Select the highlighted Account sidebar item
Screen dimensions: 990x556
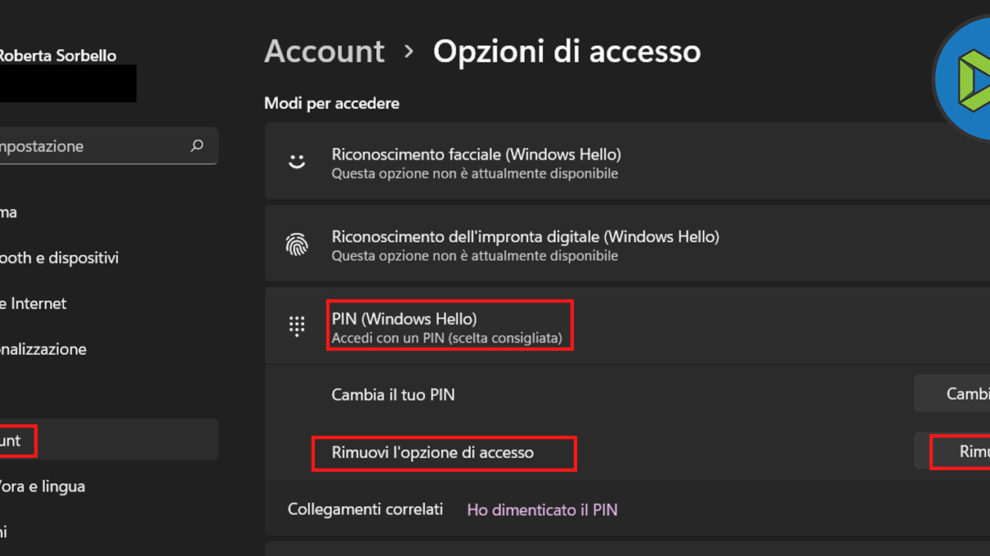click(14, 440)
